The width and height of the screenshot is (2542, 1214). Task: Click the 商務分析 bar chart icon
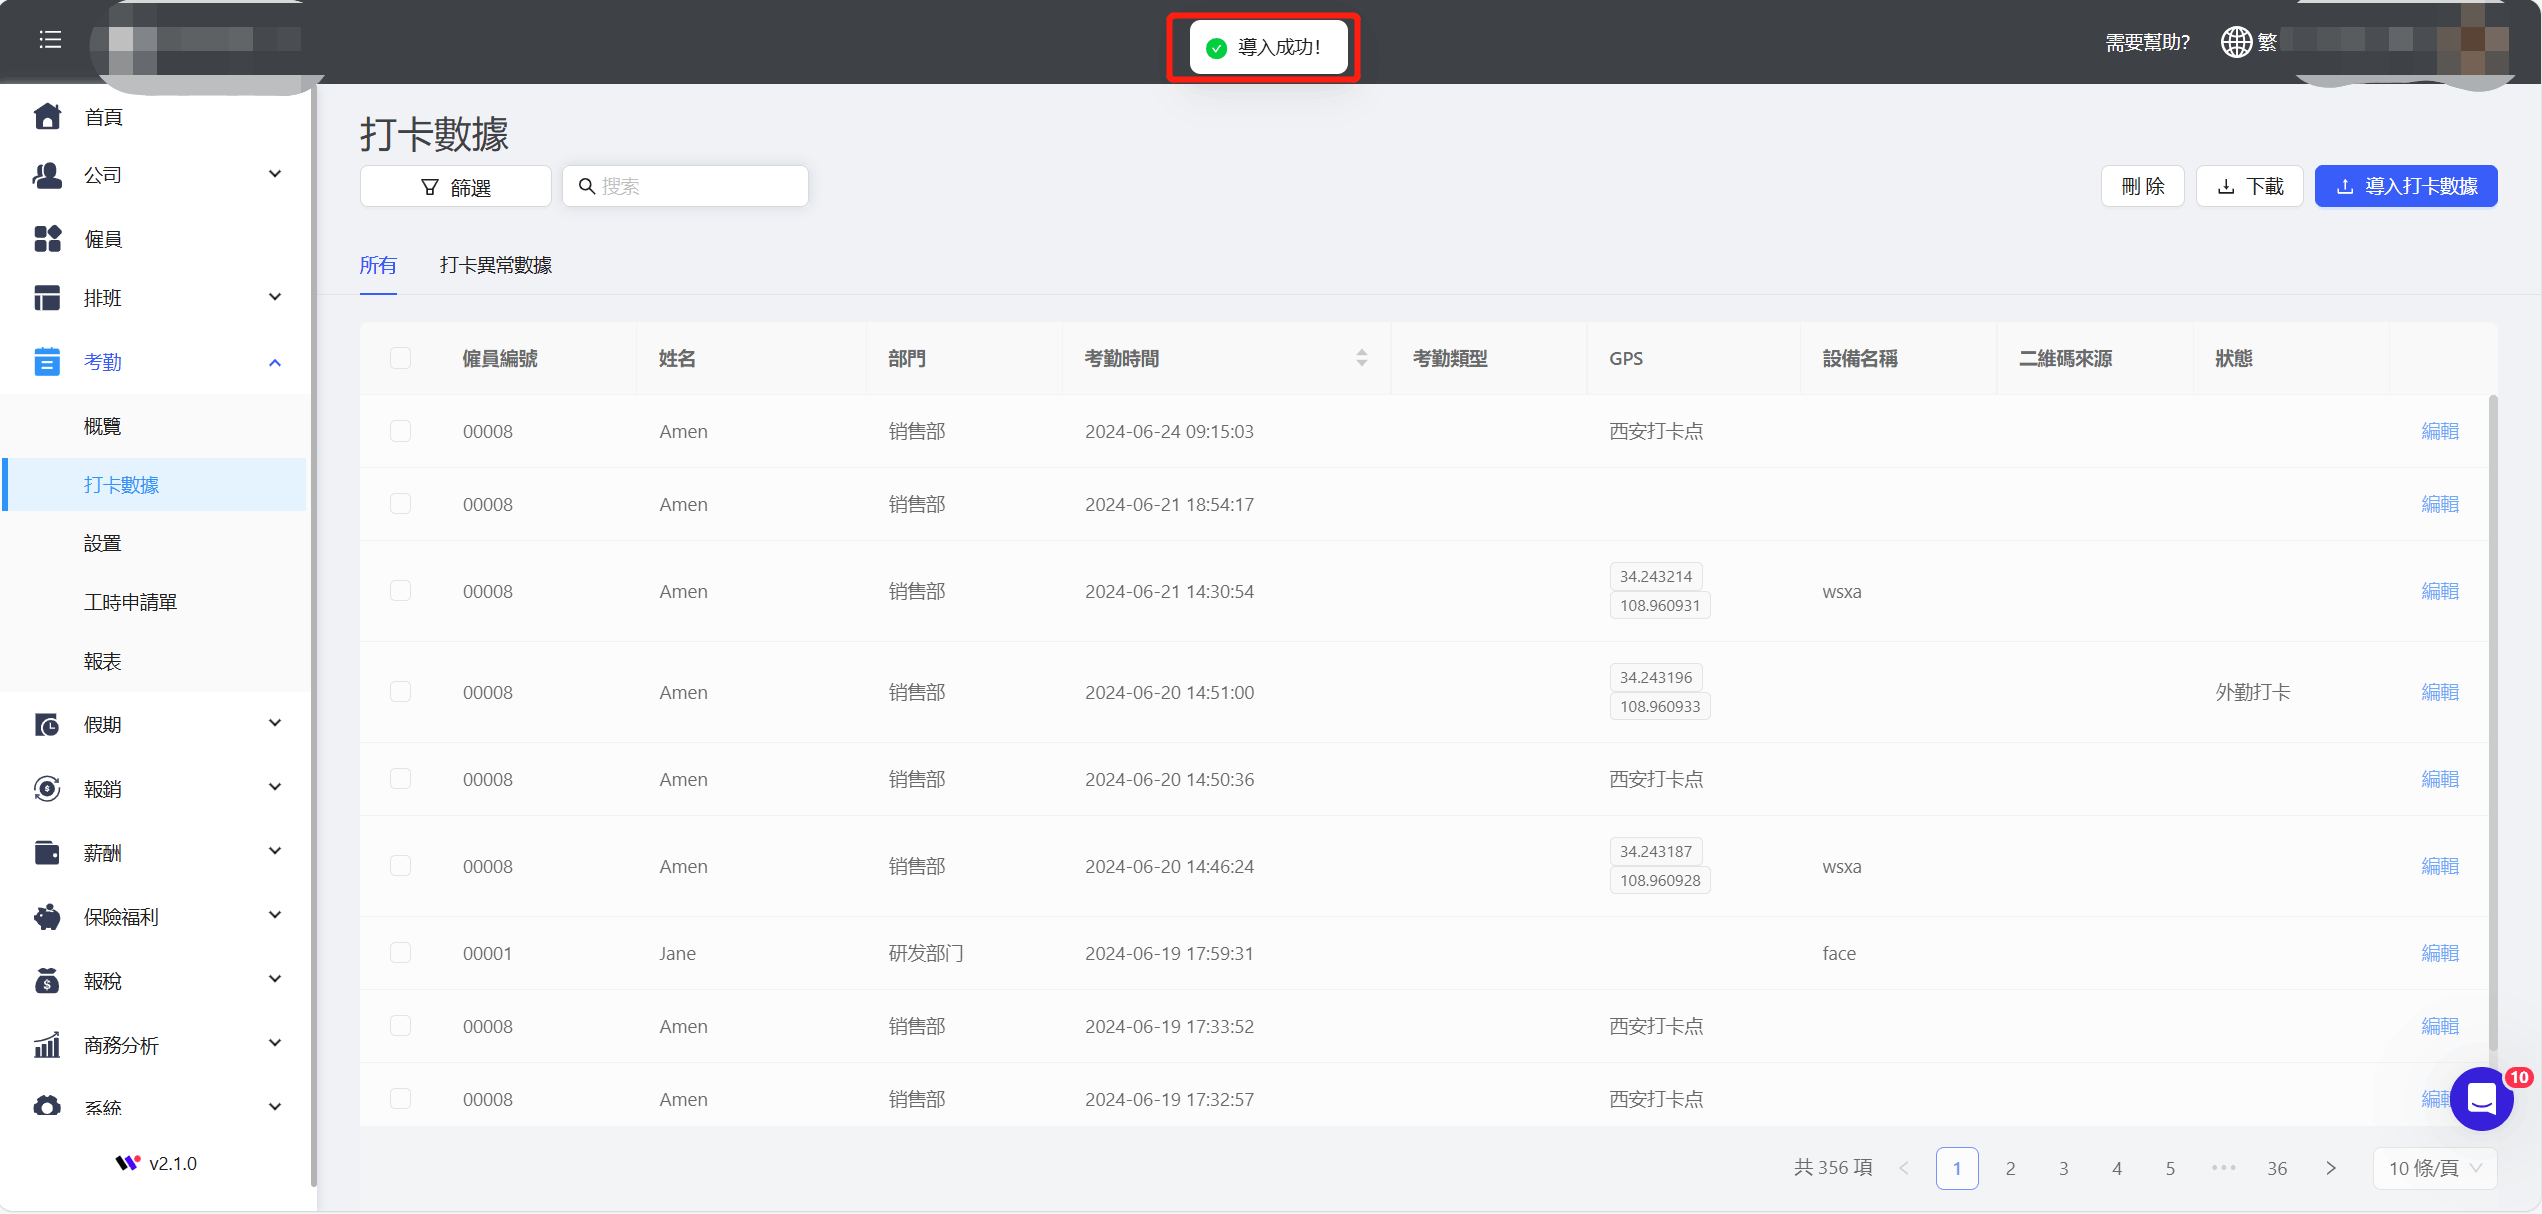point(47,1045)
